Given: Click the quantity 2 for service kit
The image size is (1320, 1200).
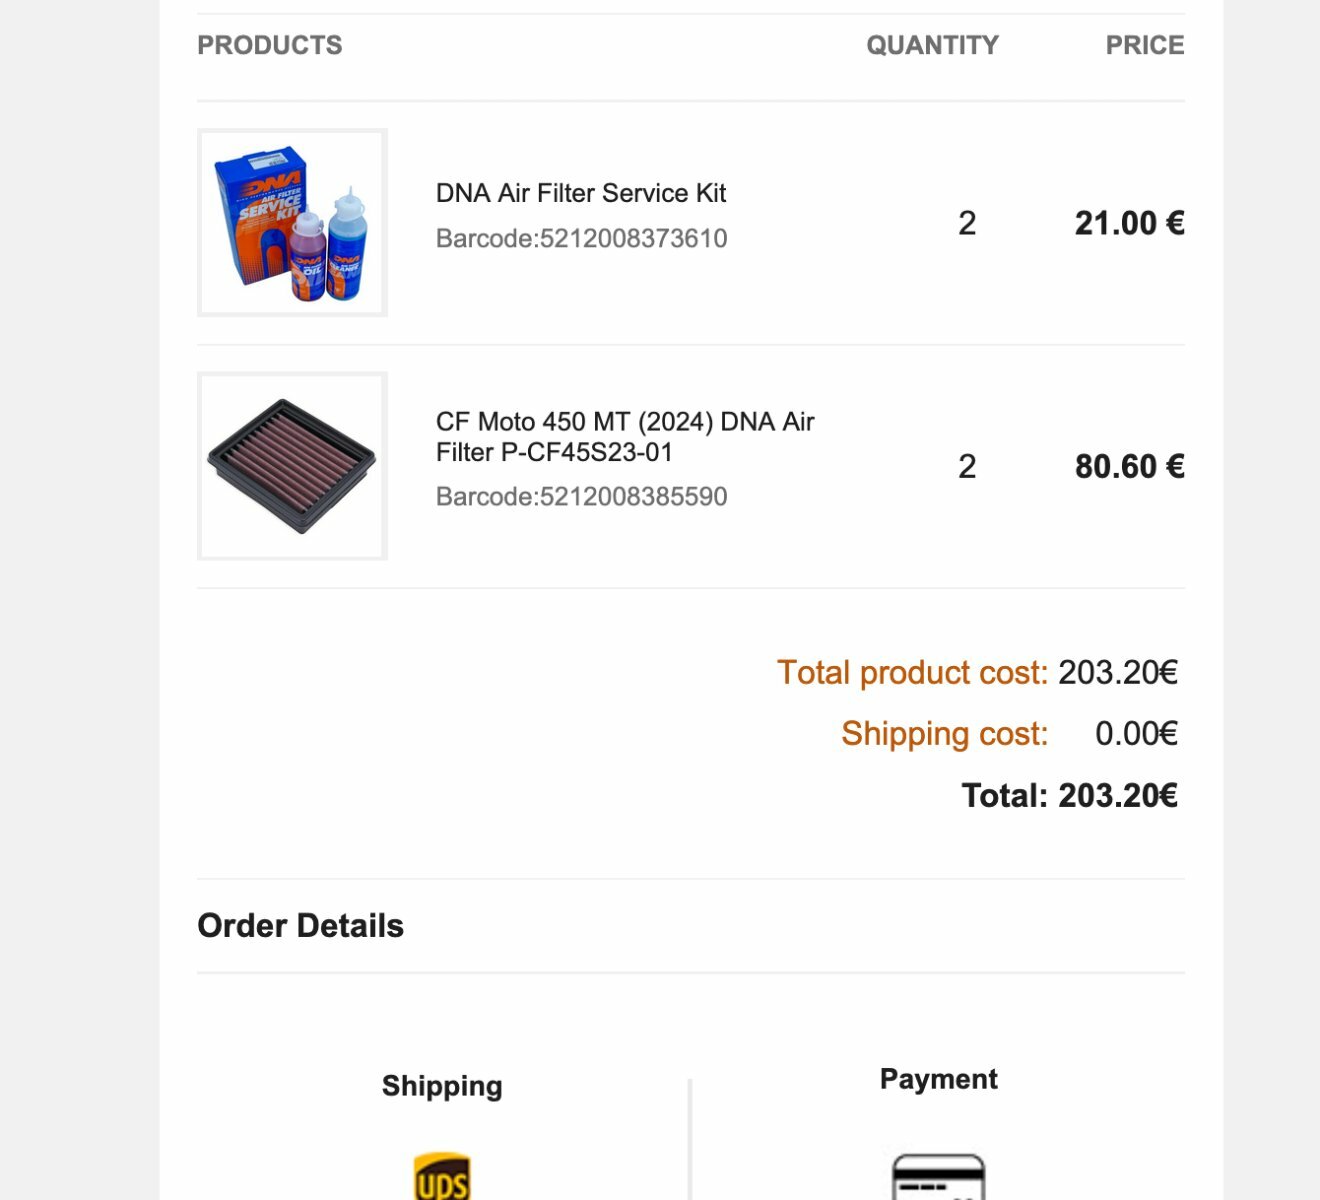Looking at the screenshot, I should (x=967, y=222).
